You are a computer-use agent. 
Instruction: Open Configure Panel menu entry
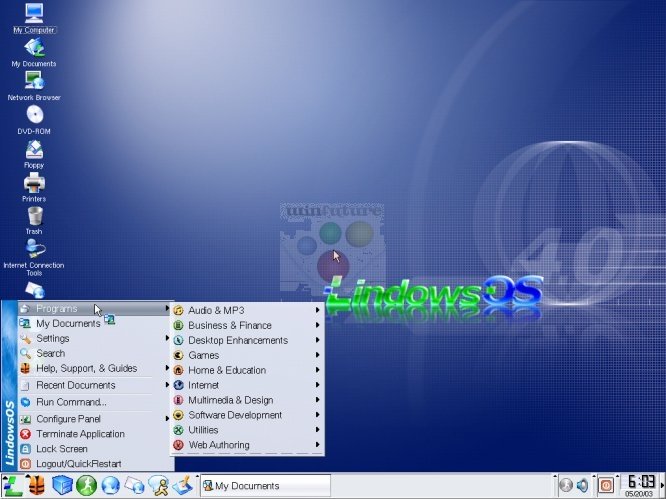tap(94, 419)
